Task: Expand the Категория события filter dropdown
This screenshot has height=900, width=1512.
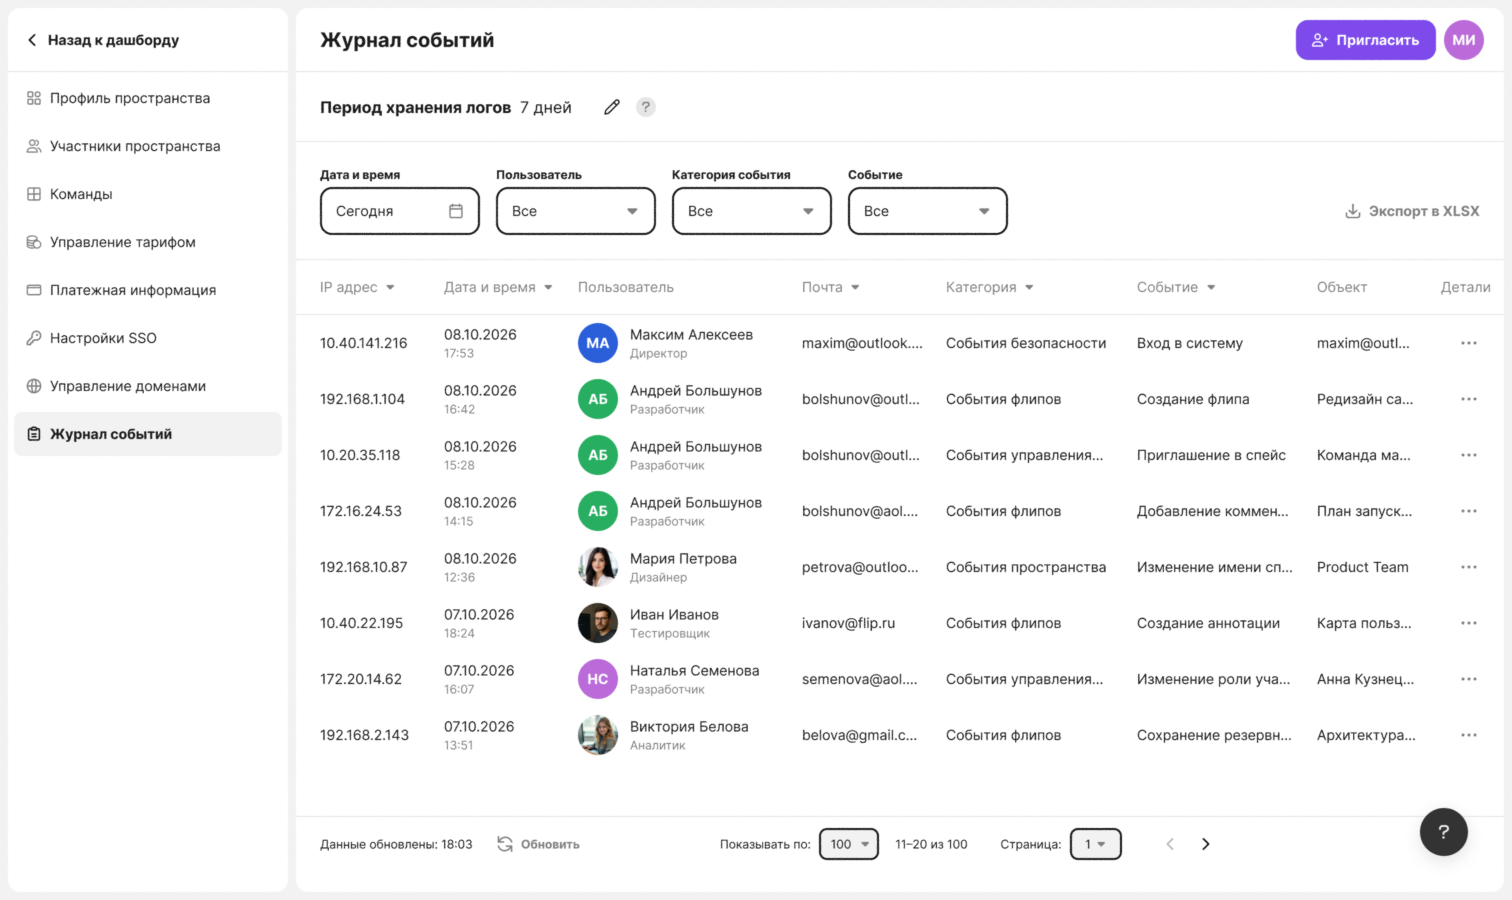Action: 752,211
